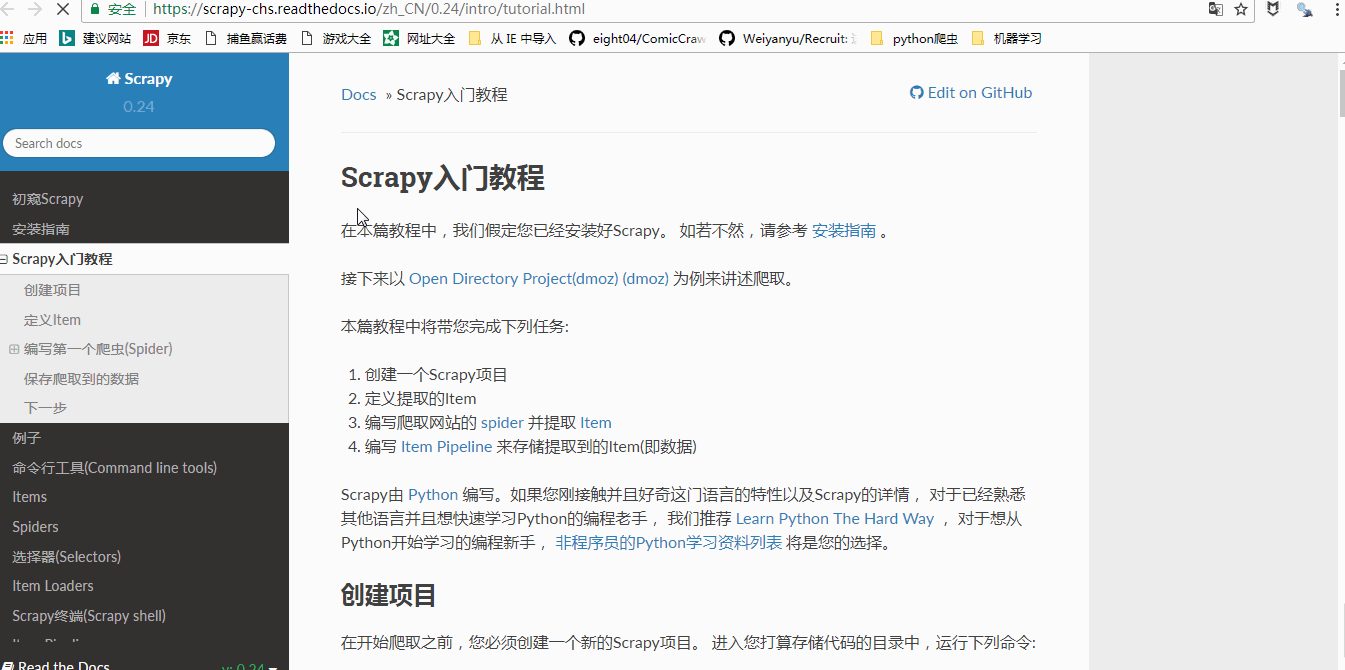Collapse the Scrapy入门教程 sidebar section

pos(4,259)
